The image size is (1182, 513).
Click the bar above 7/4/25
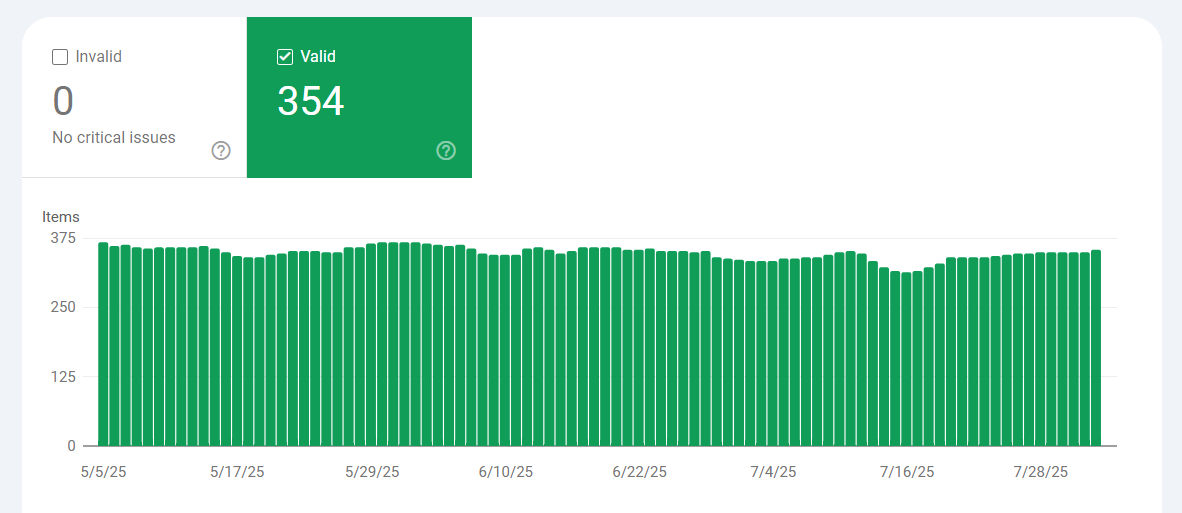click(x=773, y=353)
